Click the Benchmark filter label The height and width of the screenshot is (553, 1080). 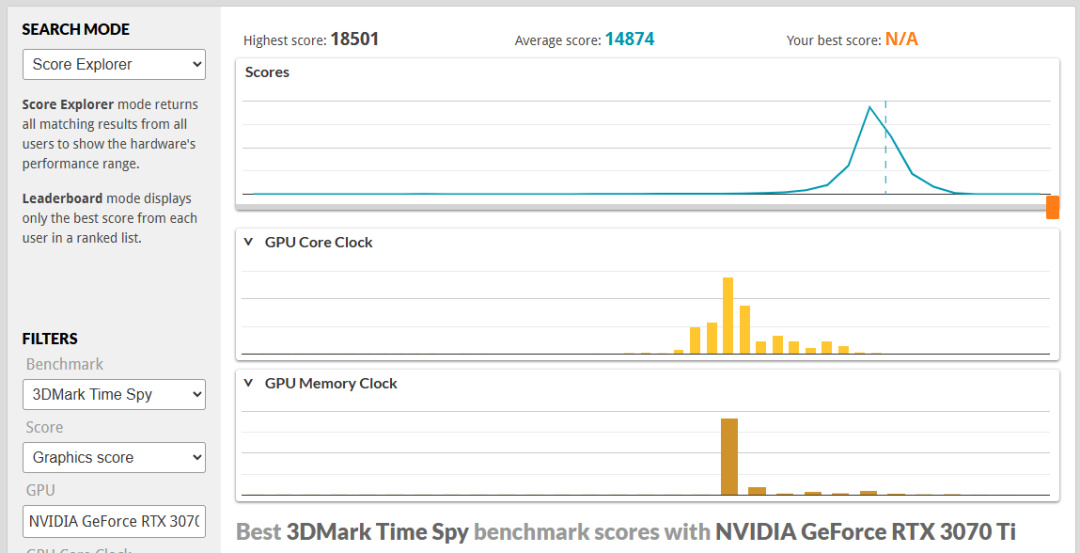click(x=65, y=364)
